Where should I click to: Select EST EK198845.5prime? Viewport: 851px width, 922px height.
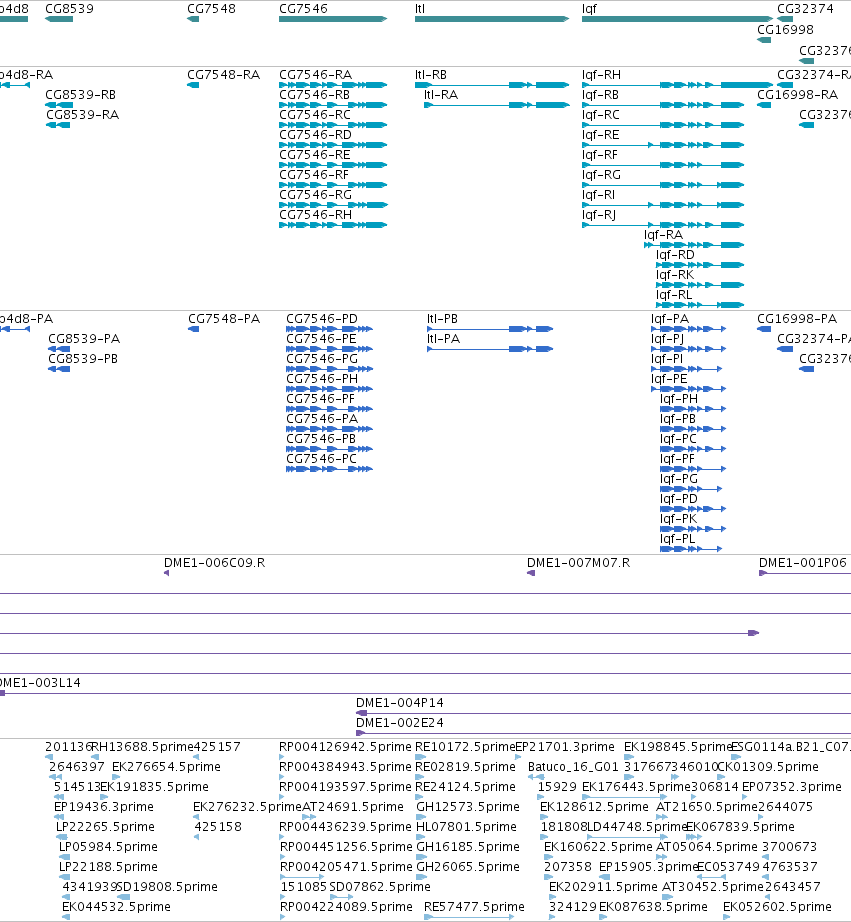tap(628, 757)
